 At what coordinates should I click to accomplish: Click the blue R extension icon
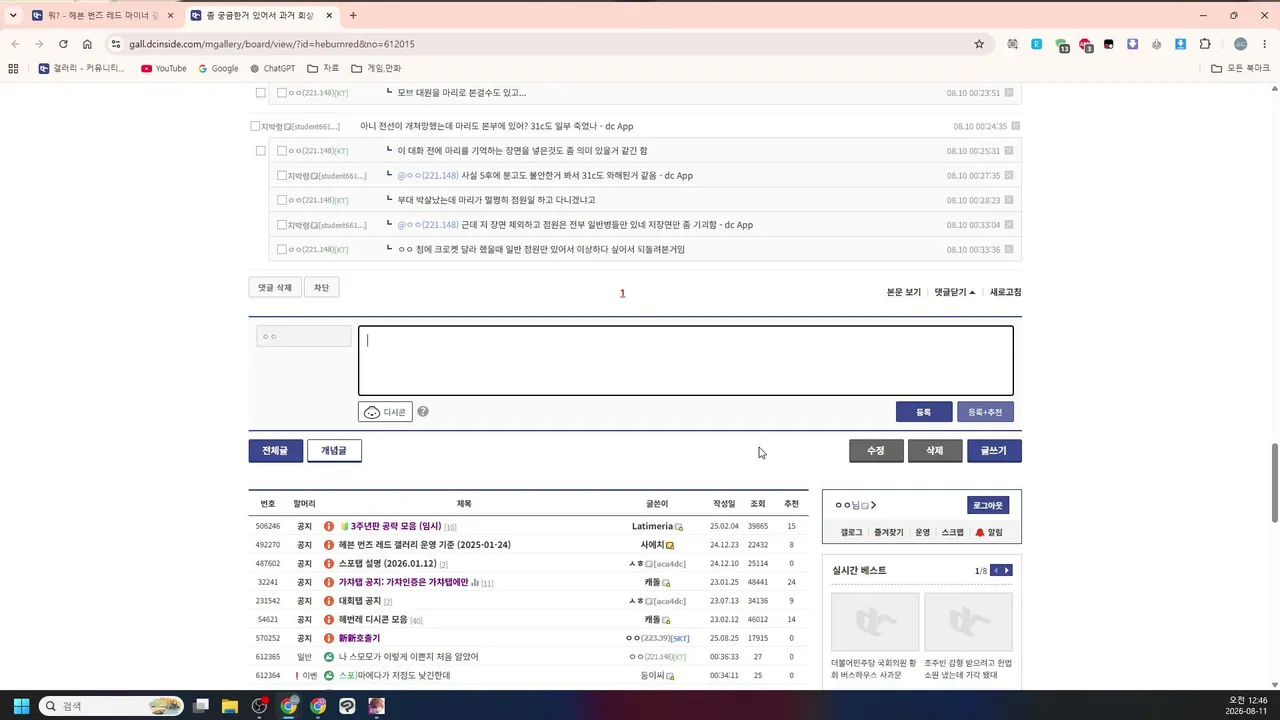click(1037, 44)
